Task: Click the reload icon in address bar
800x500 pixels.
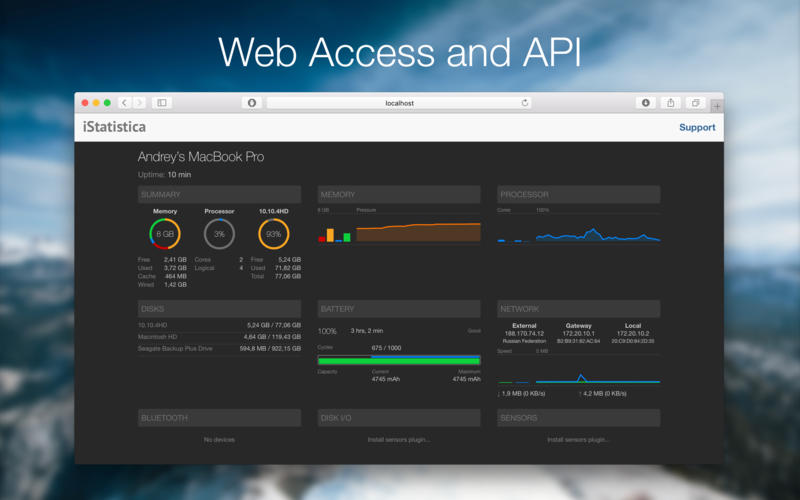Action: coord(525,103)
